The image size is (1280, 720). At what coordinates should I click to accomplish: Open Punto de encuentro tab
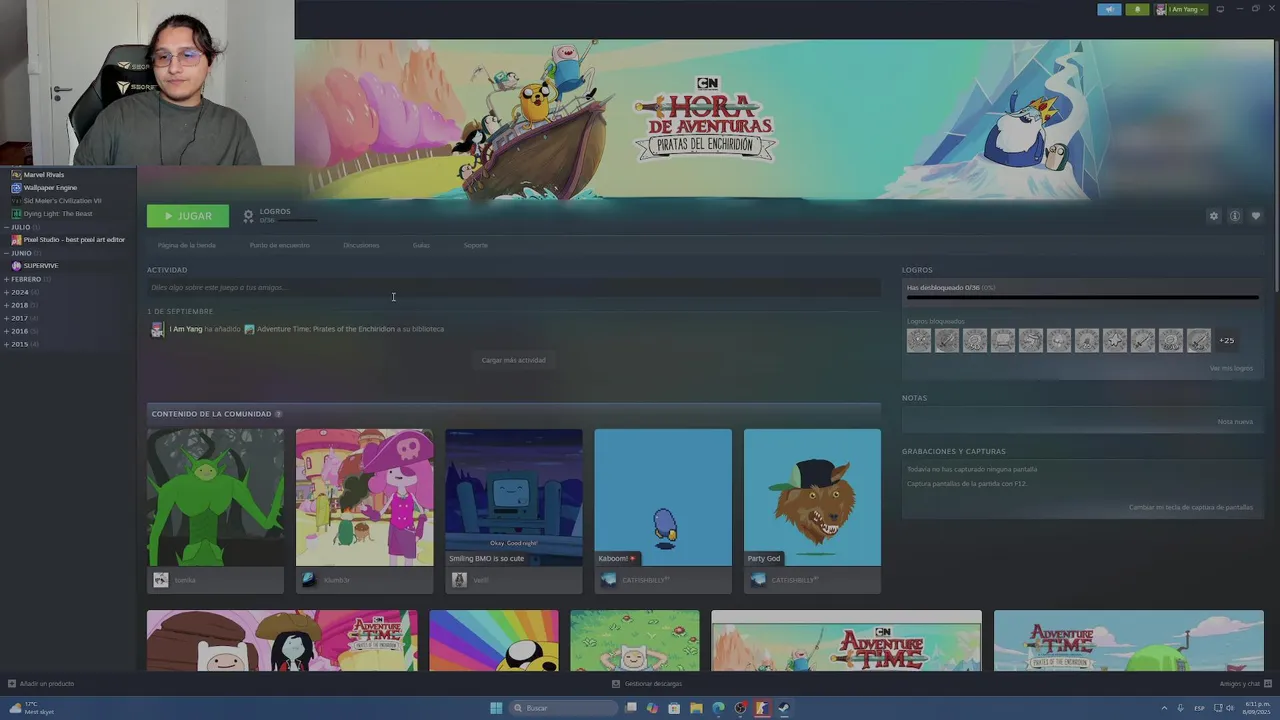click(280, 245)
